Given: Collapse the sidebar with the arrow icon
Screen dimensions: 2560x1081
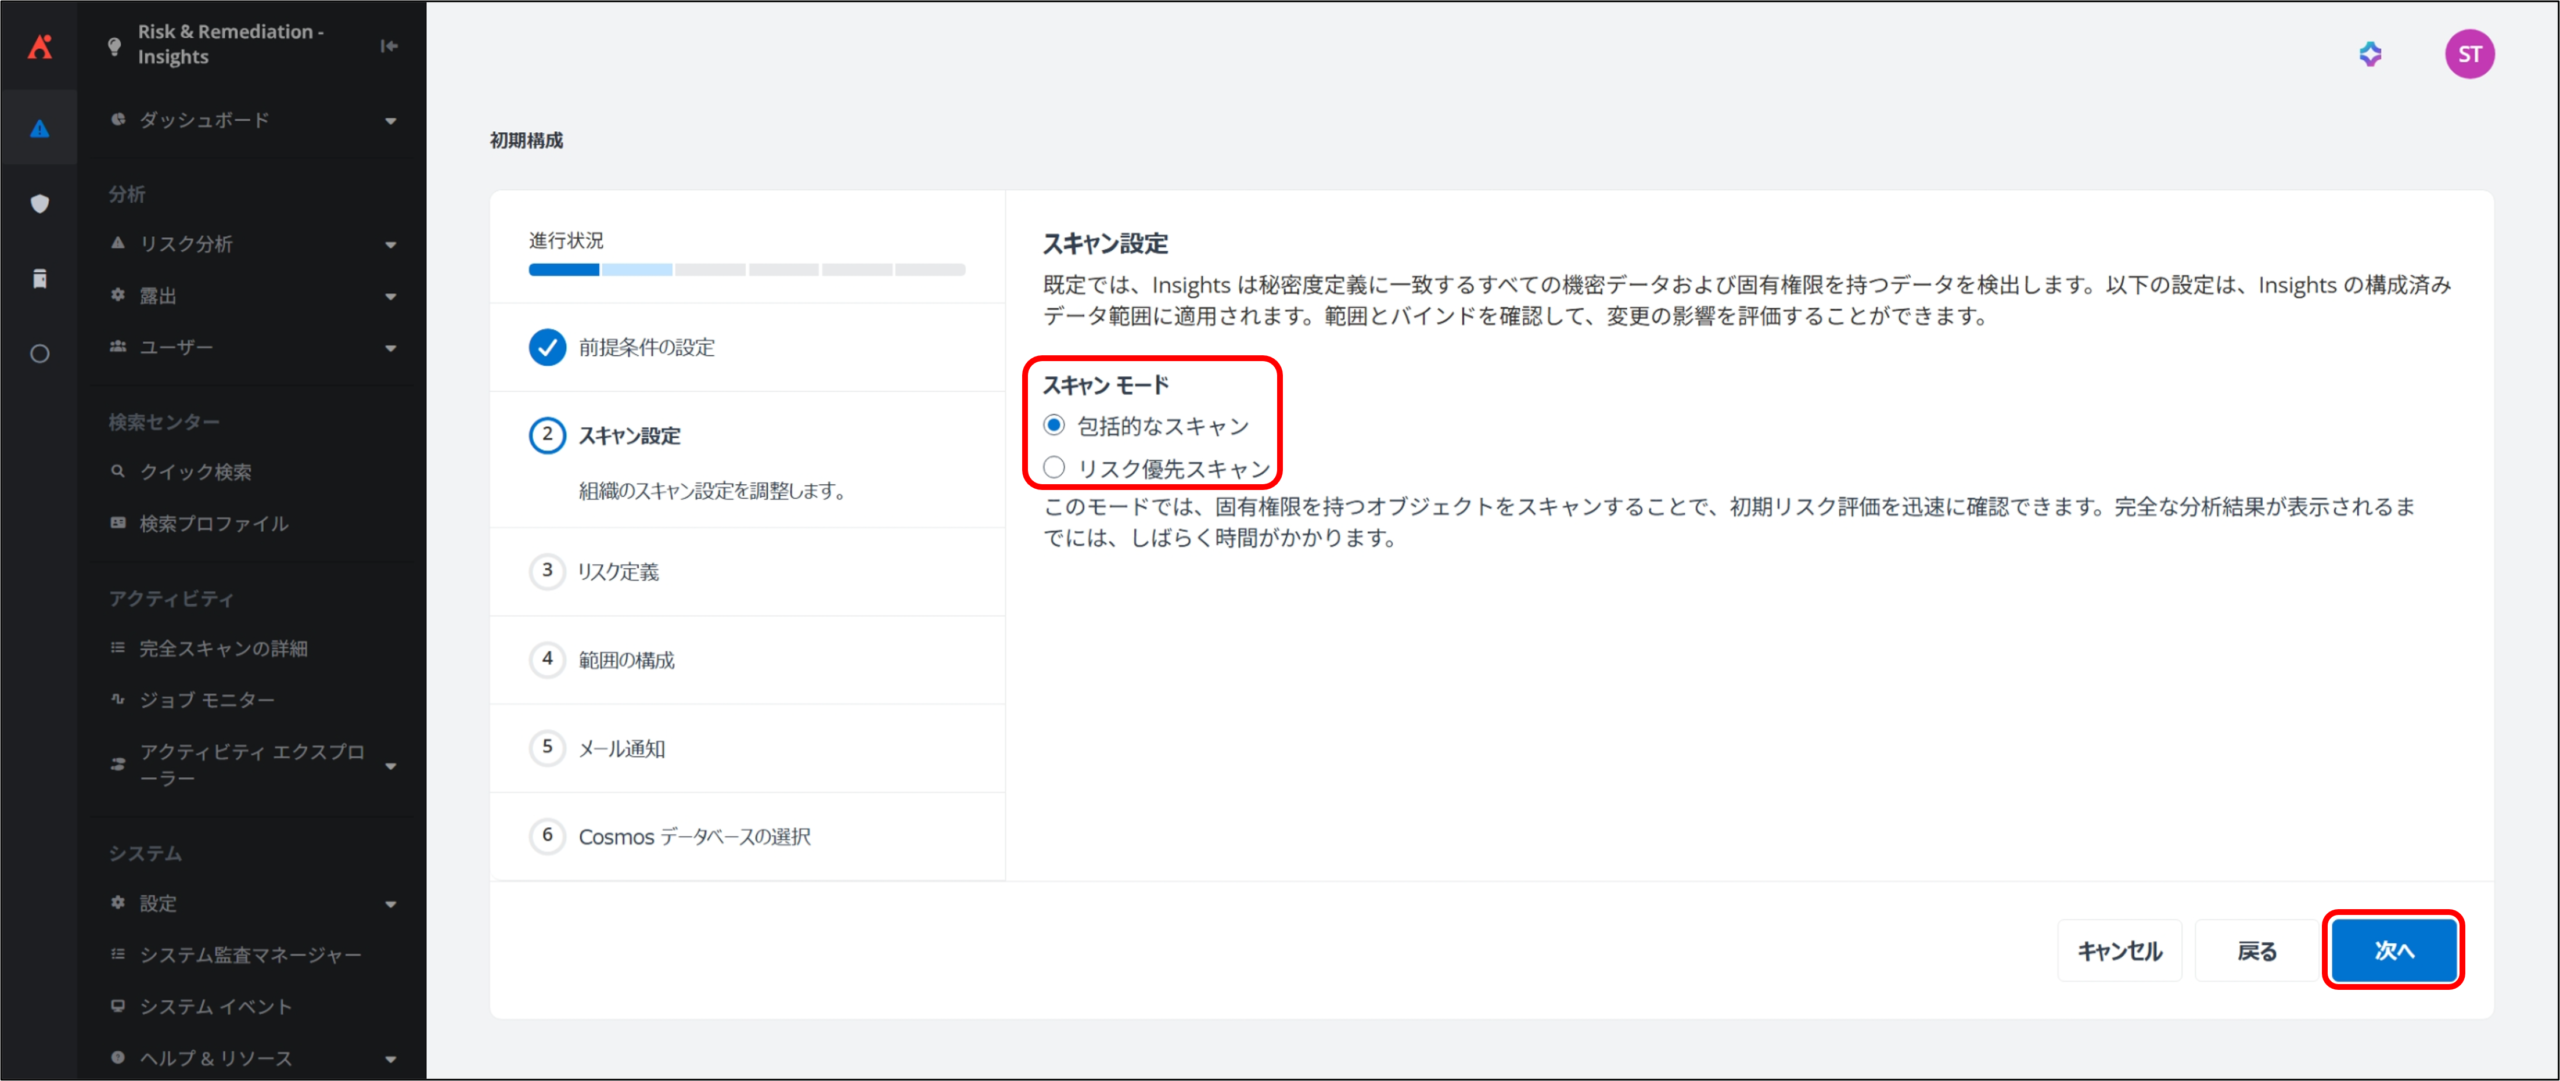Looking at the screenshot, I should [389, 46].
